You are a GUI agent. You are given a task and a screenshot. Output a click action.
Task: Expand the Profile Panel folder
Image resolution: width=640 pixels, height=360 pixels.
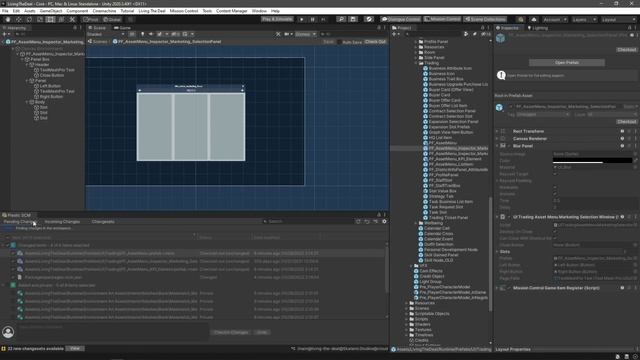pyautogui.click(x=416, y=42)
